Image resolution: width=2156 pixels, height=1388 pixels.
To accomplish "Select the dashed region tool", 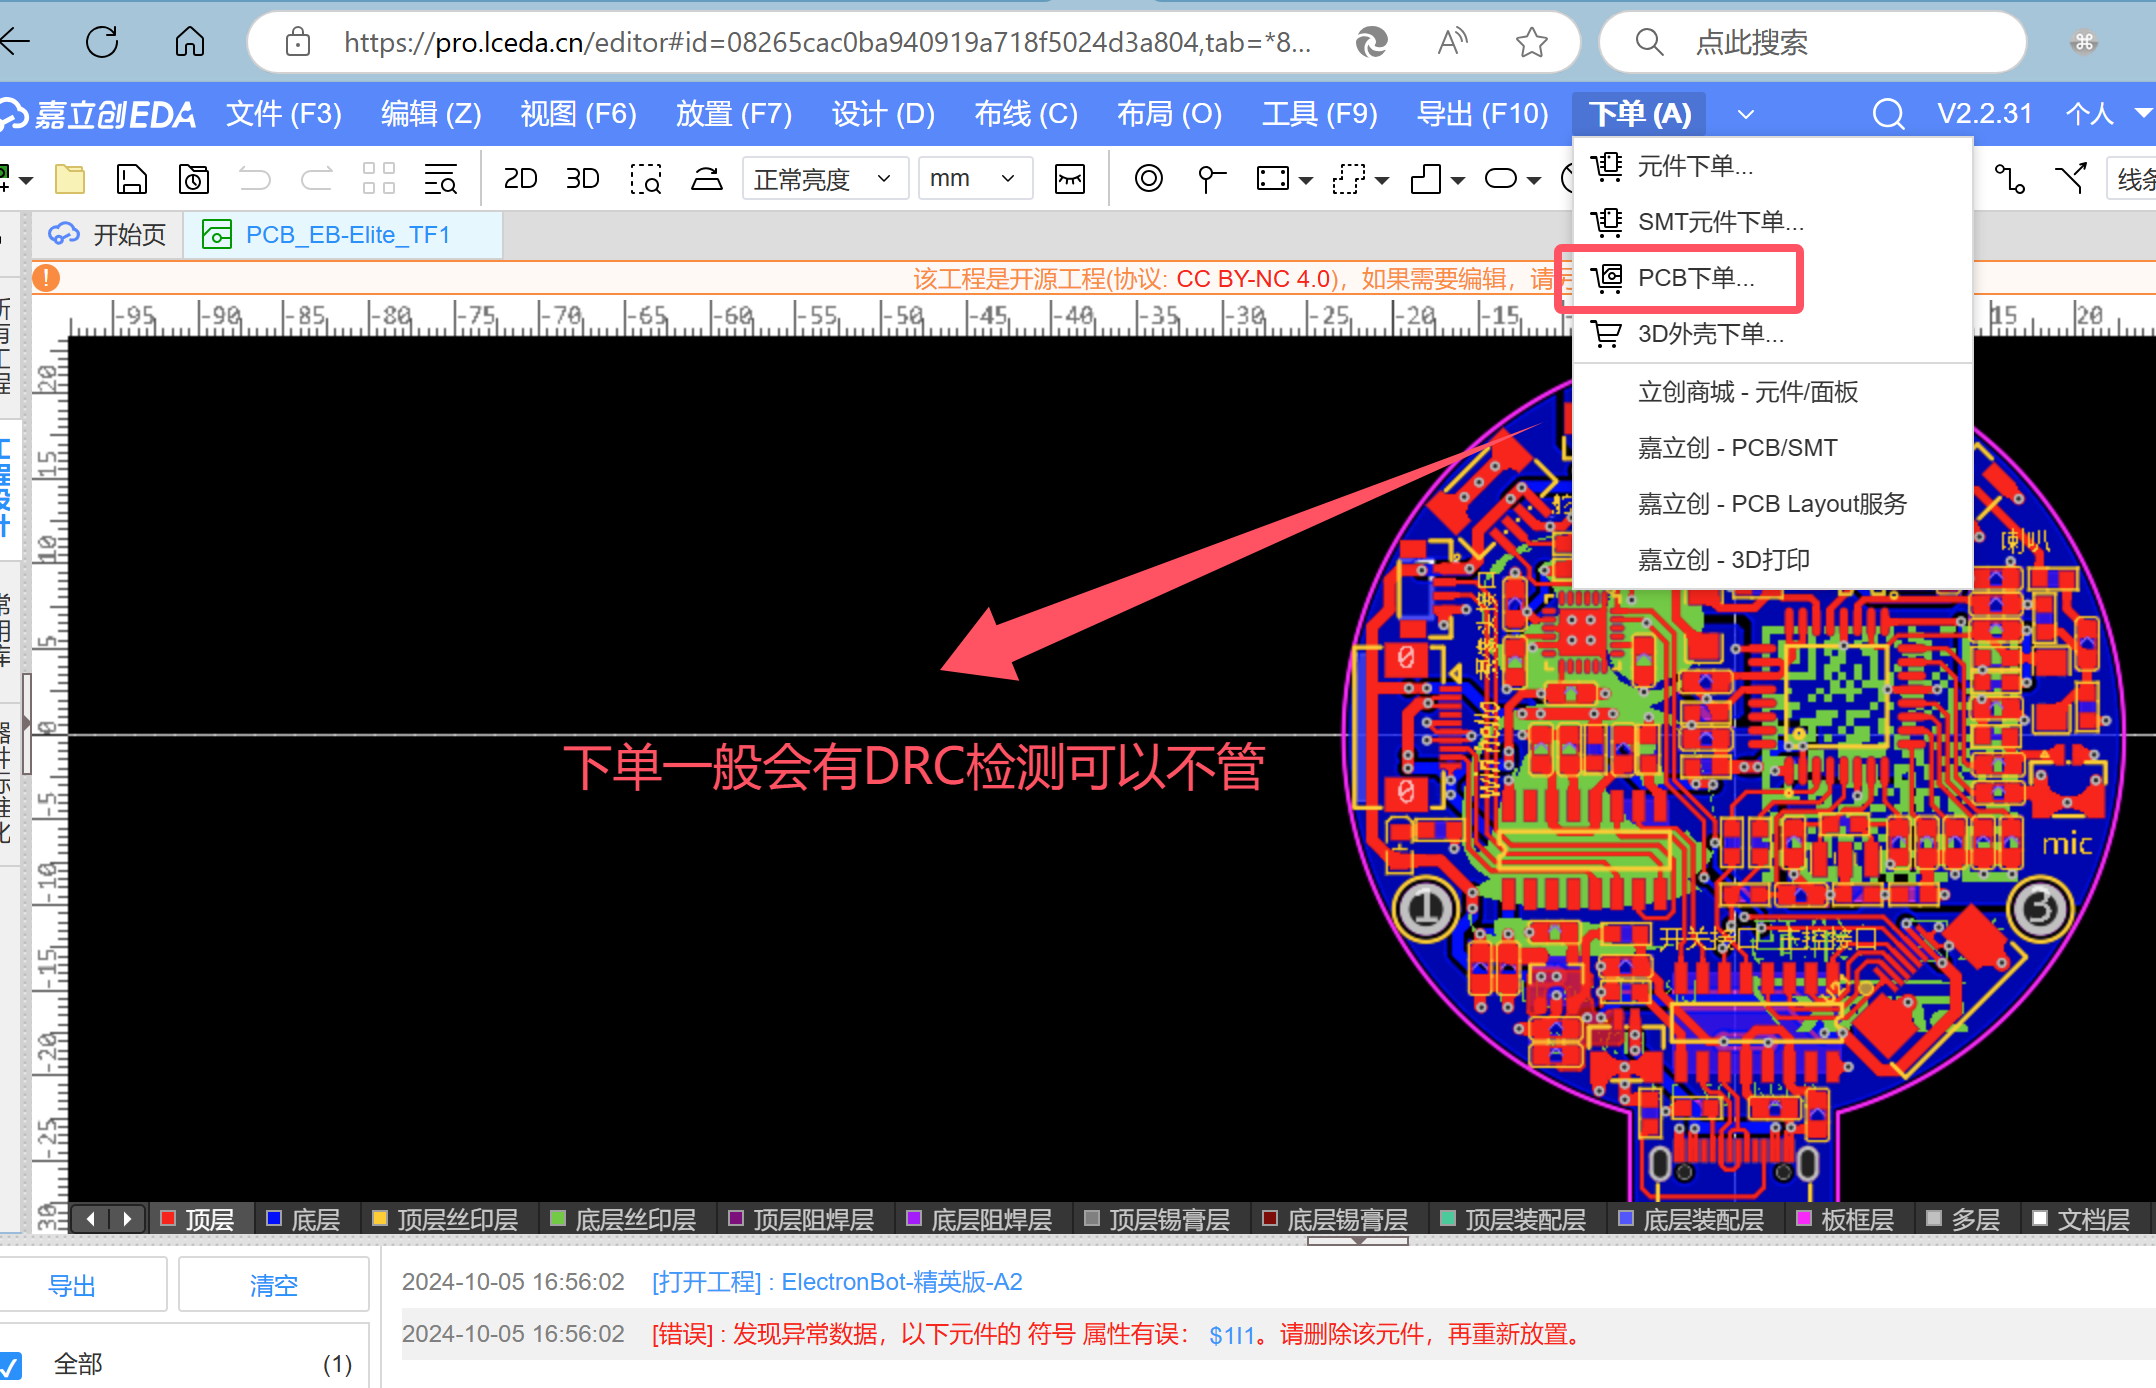I will click(1349, 179).
